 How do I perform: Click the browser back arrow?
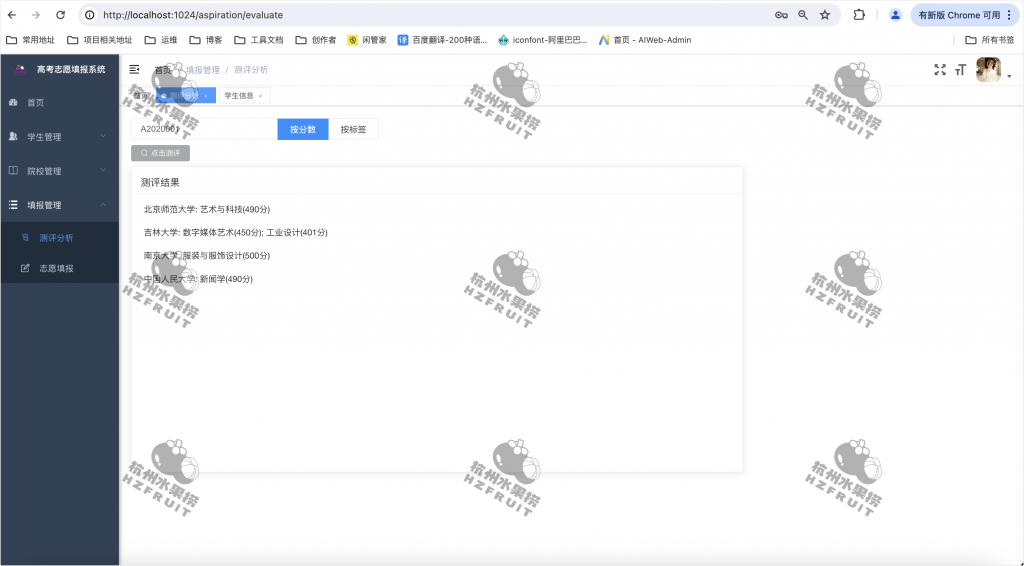click(12, 15)
